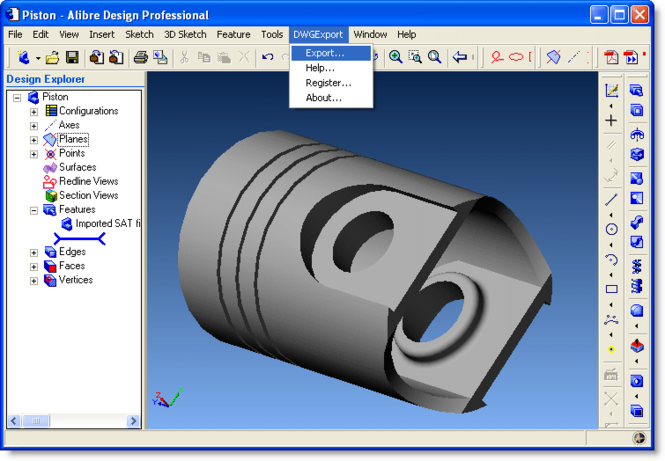
Task: Select the Extrude Boss feature icon
Action: (x=637, y=90)
